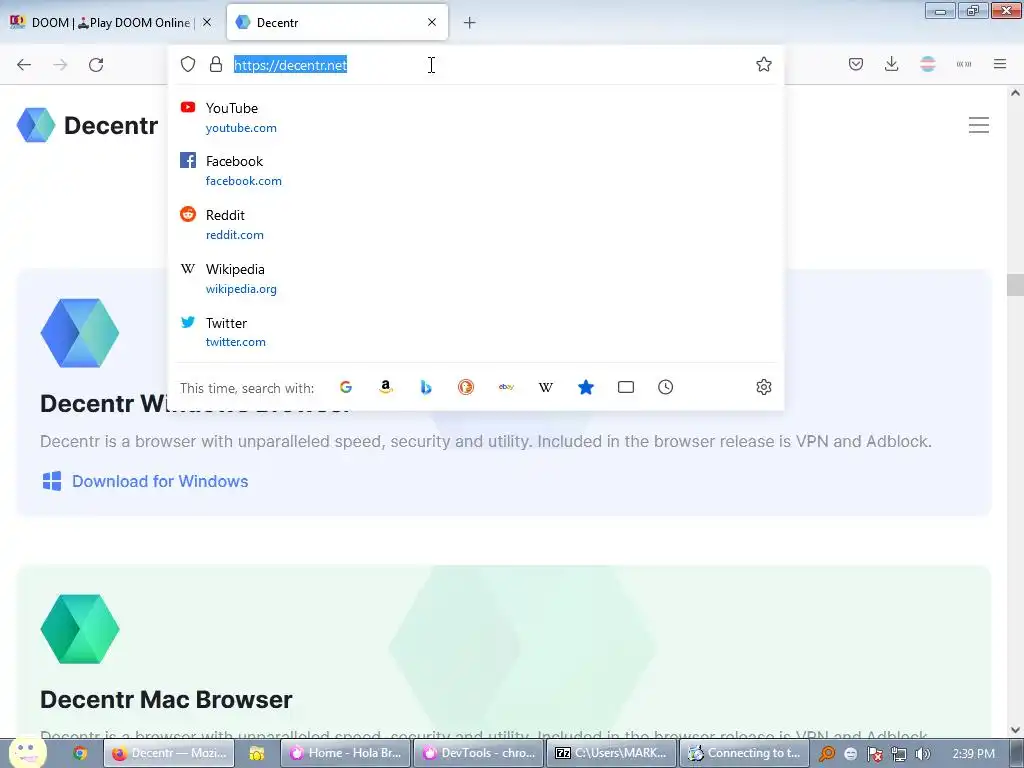
Task: Search this time with Google
Action: (345, 387)
